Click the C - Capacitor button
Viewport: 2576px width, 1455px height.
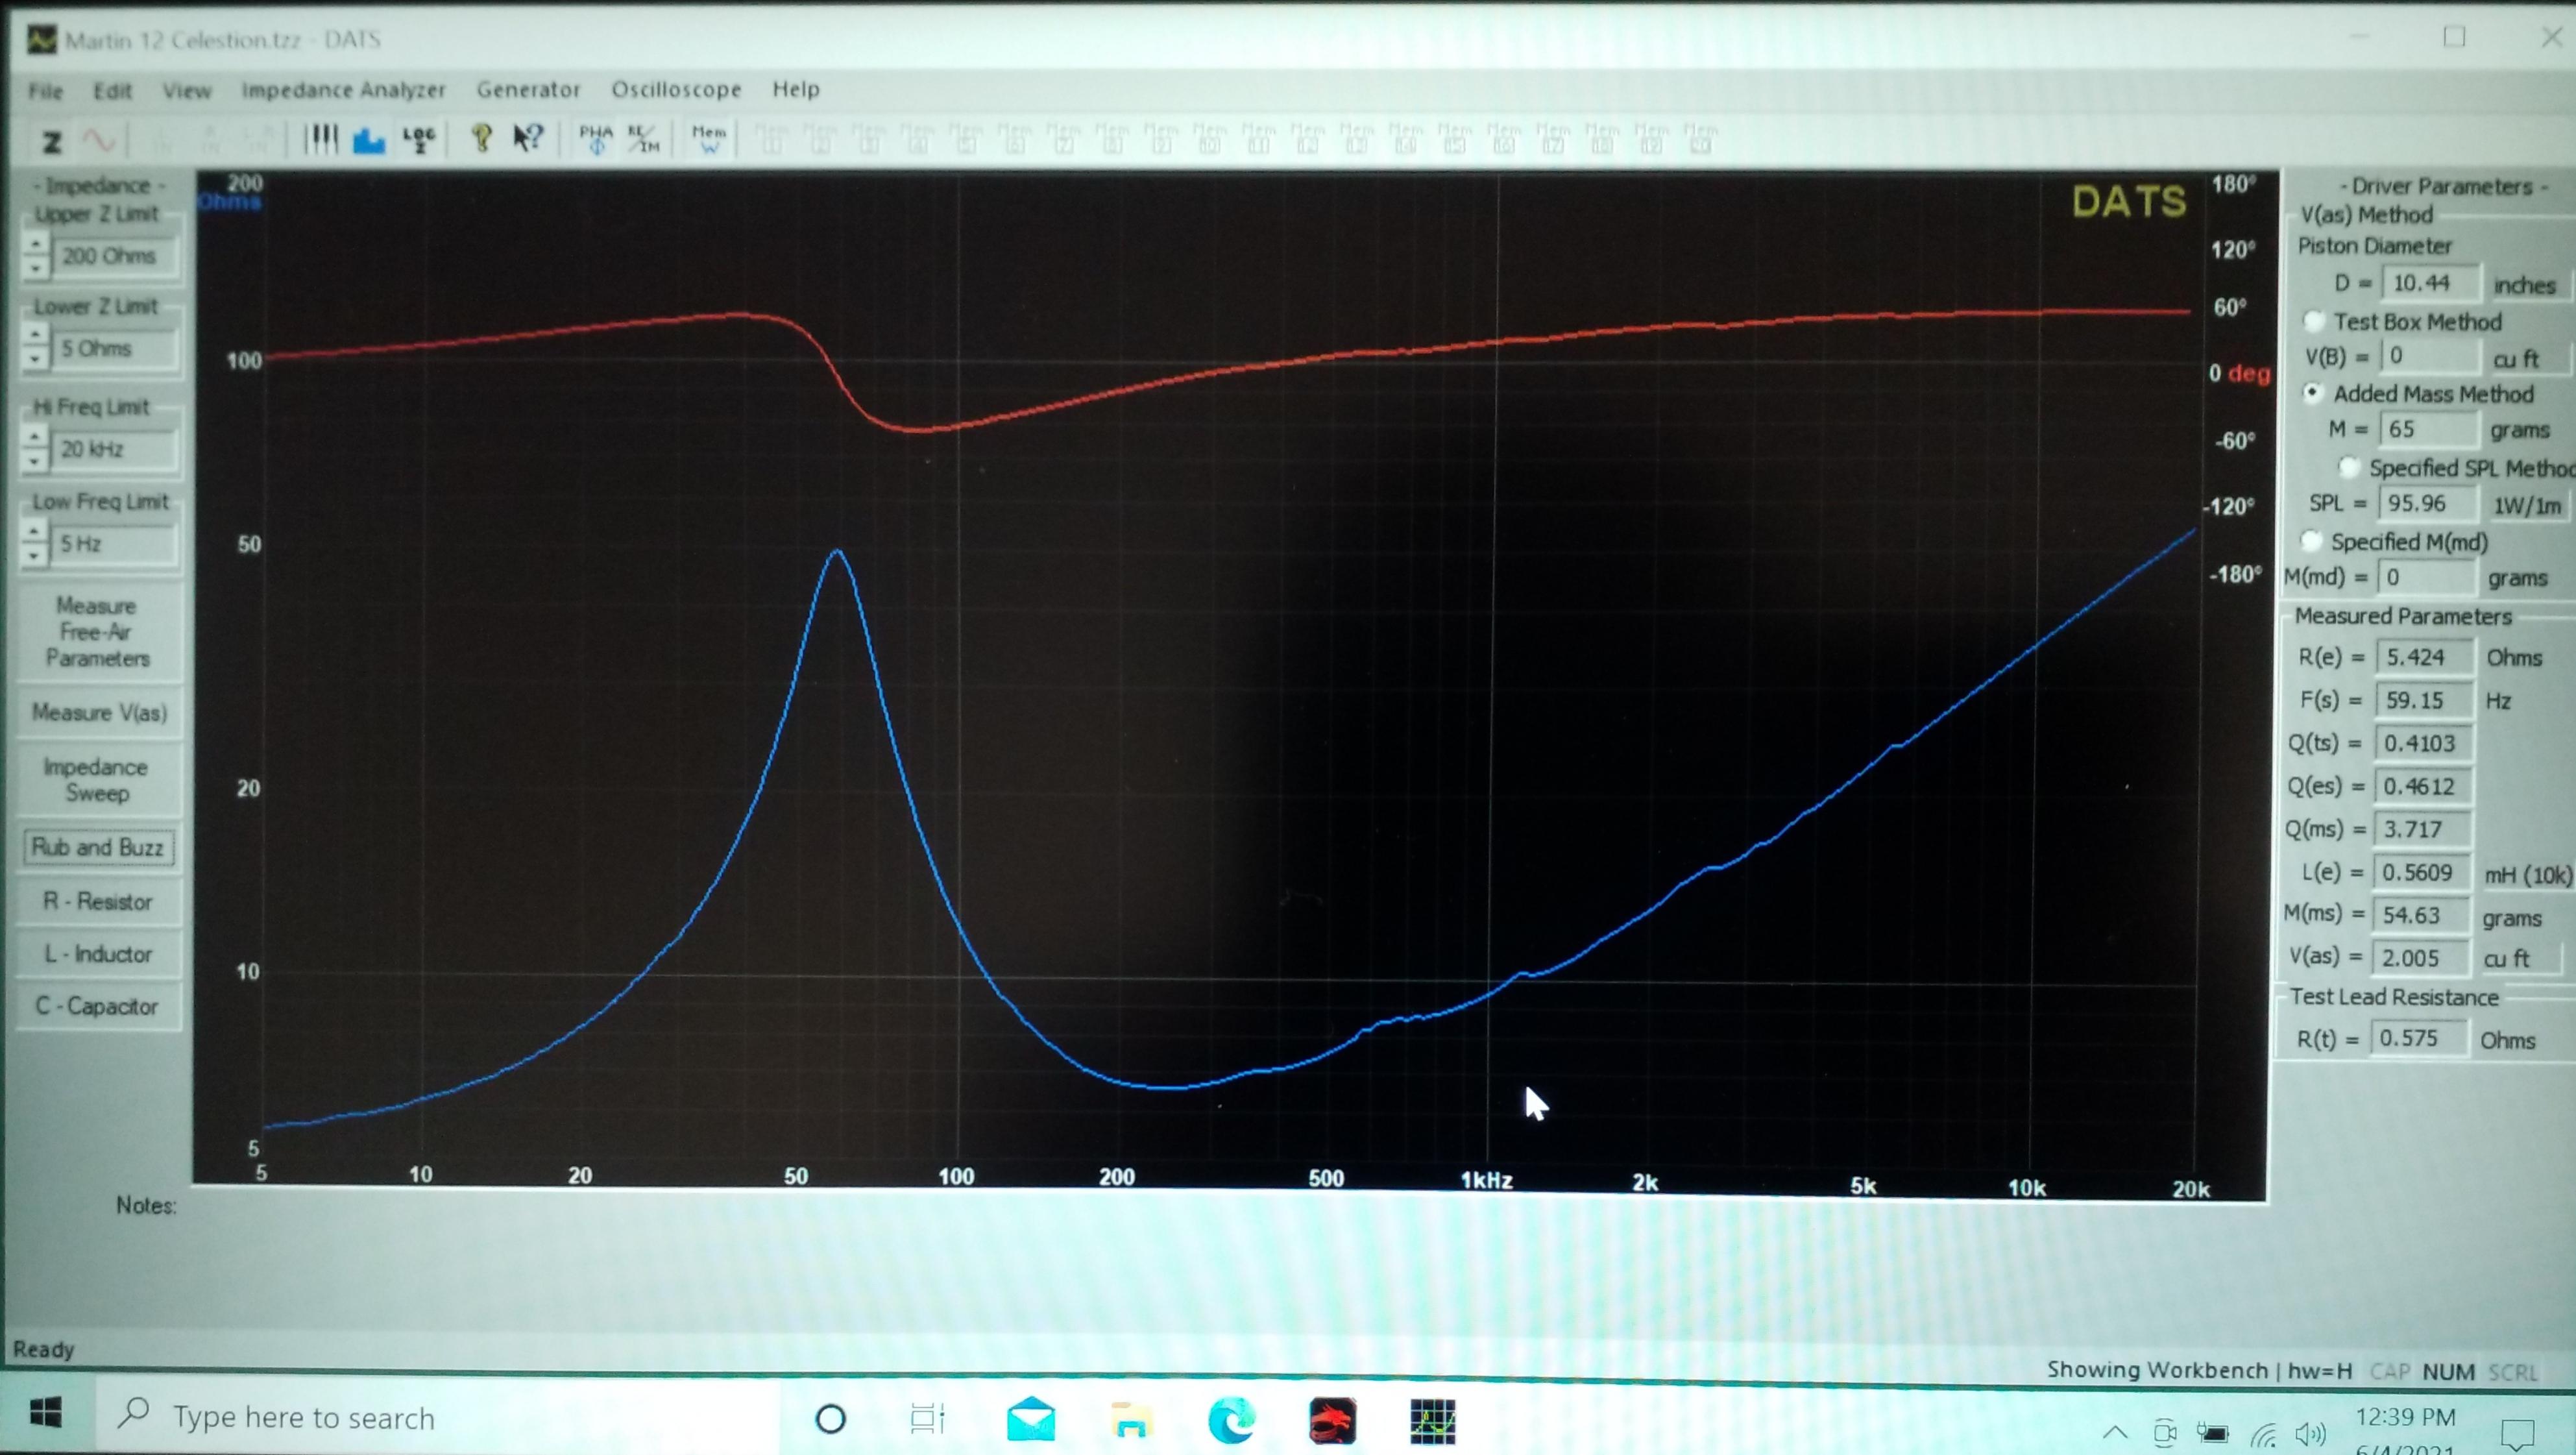pos(98,1006)
